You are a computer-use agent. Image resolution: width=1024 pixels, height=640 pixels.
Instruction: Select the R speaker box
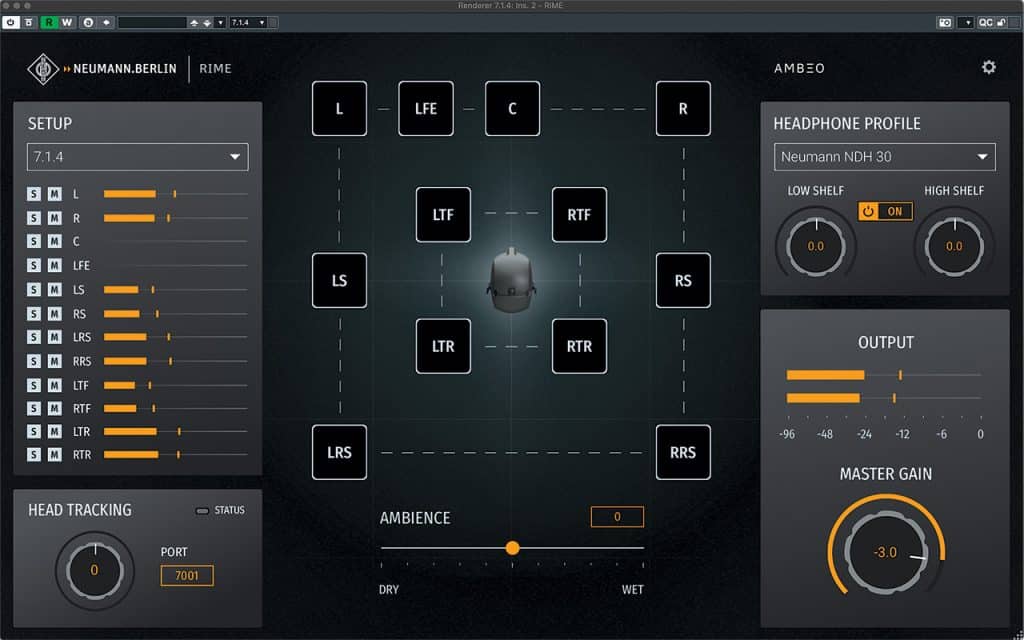[x=683, y=108]
